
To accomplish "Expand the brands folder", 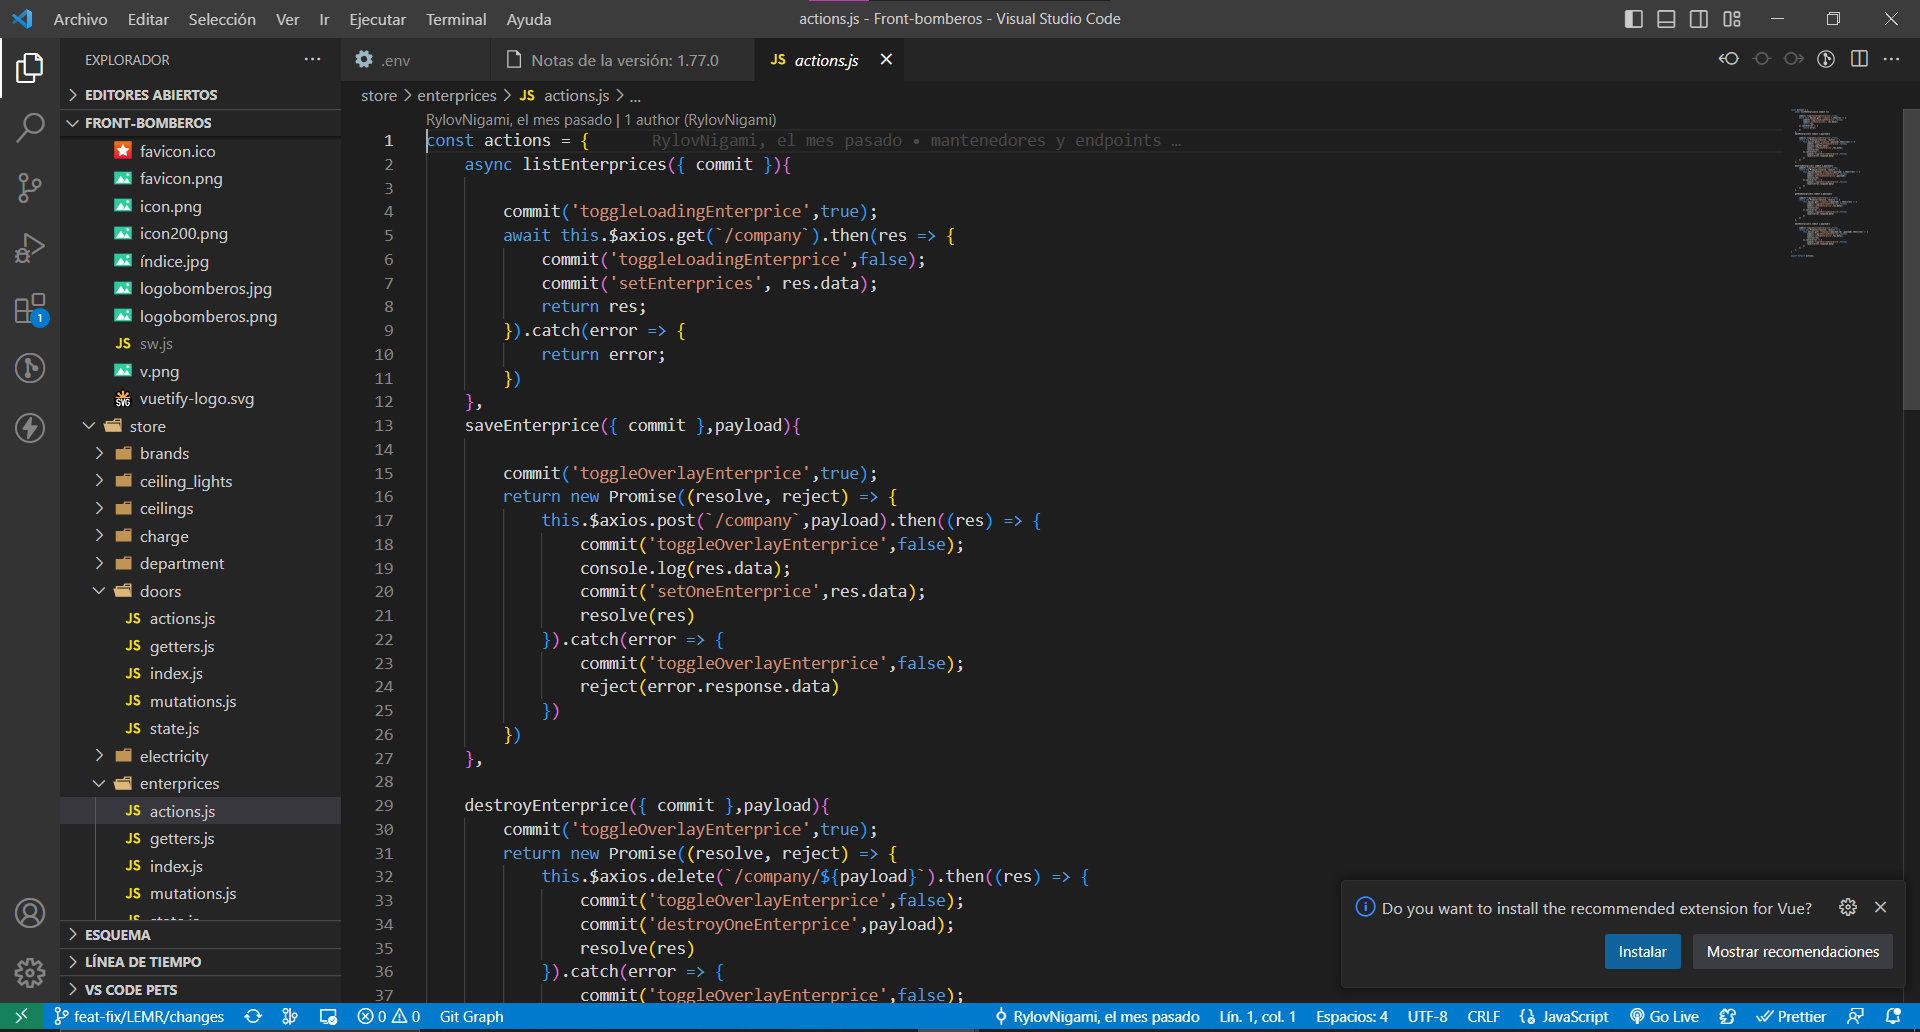I will pos(200,453).
